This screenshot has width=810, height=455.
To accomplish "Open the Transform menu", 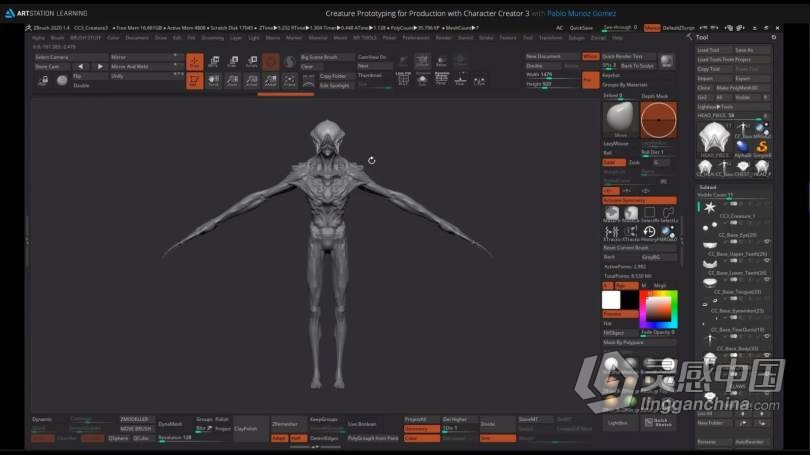I will pyautogui.click(x=550, y=38).
